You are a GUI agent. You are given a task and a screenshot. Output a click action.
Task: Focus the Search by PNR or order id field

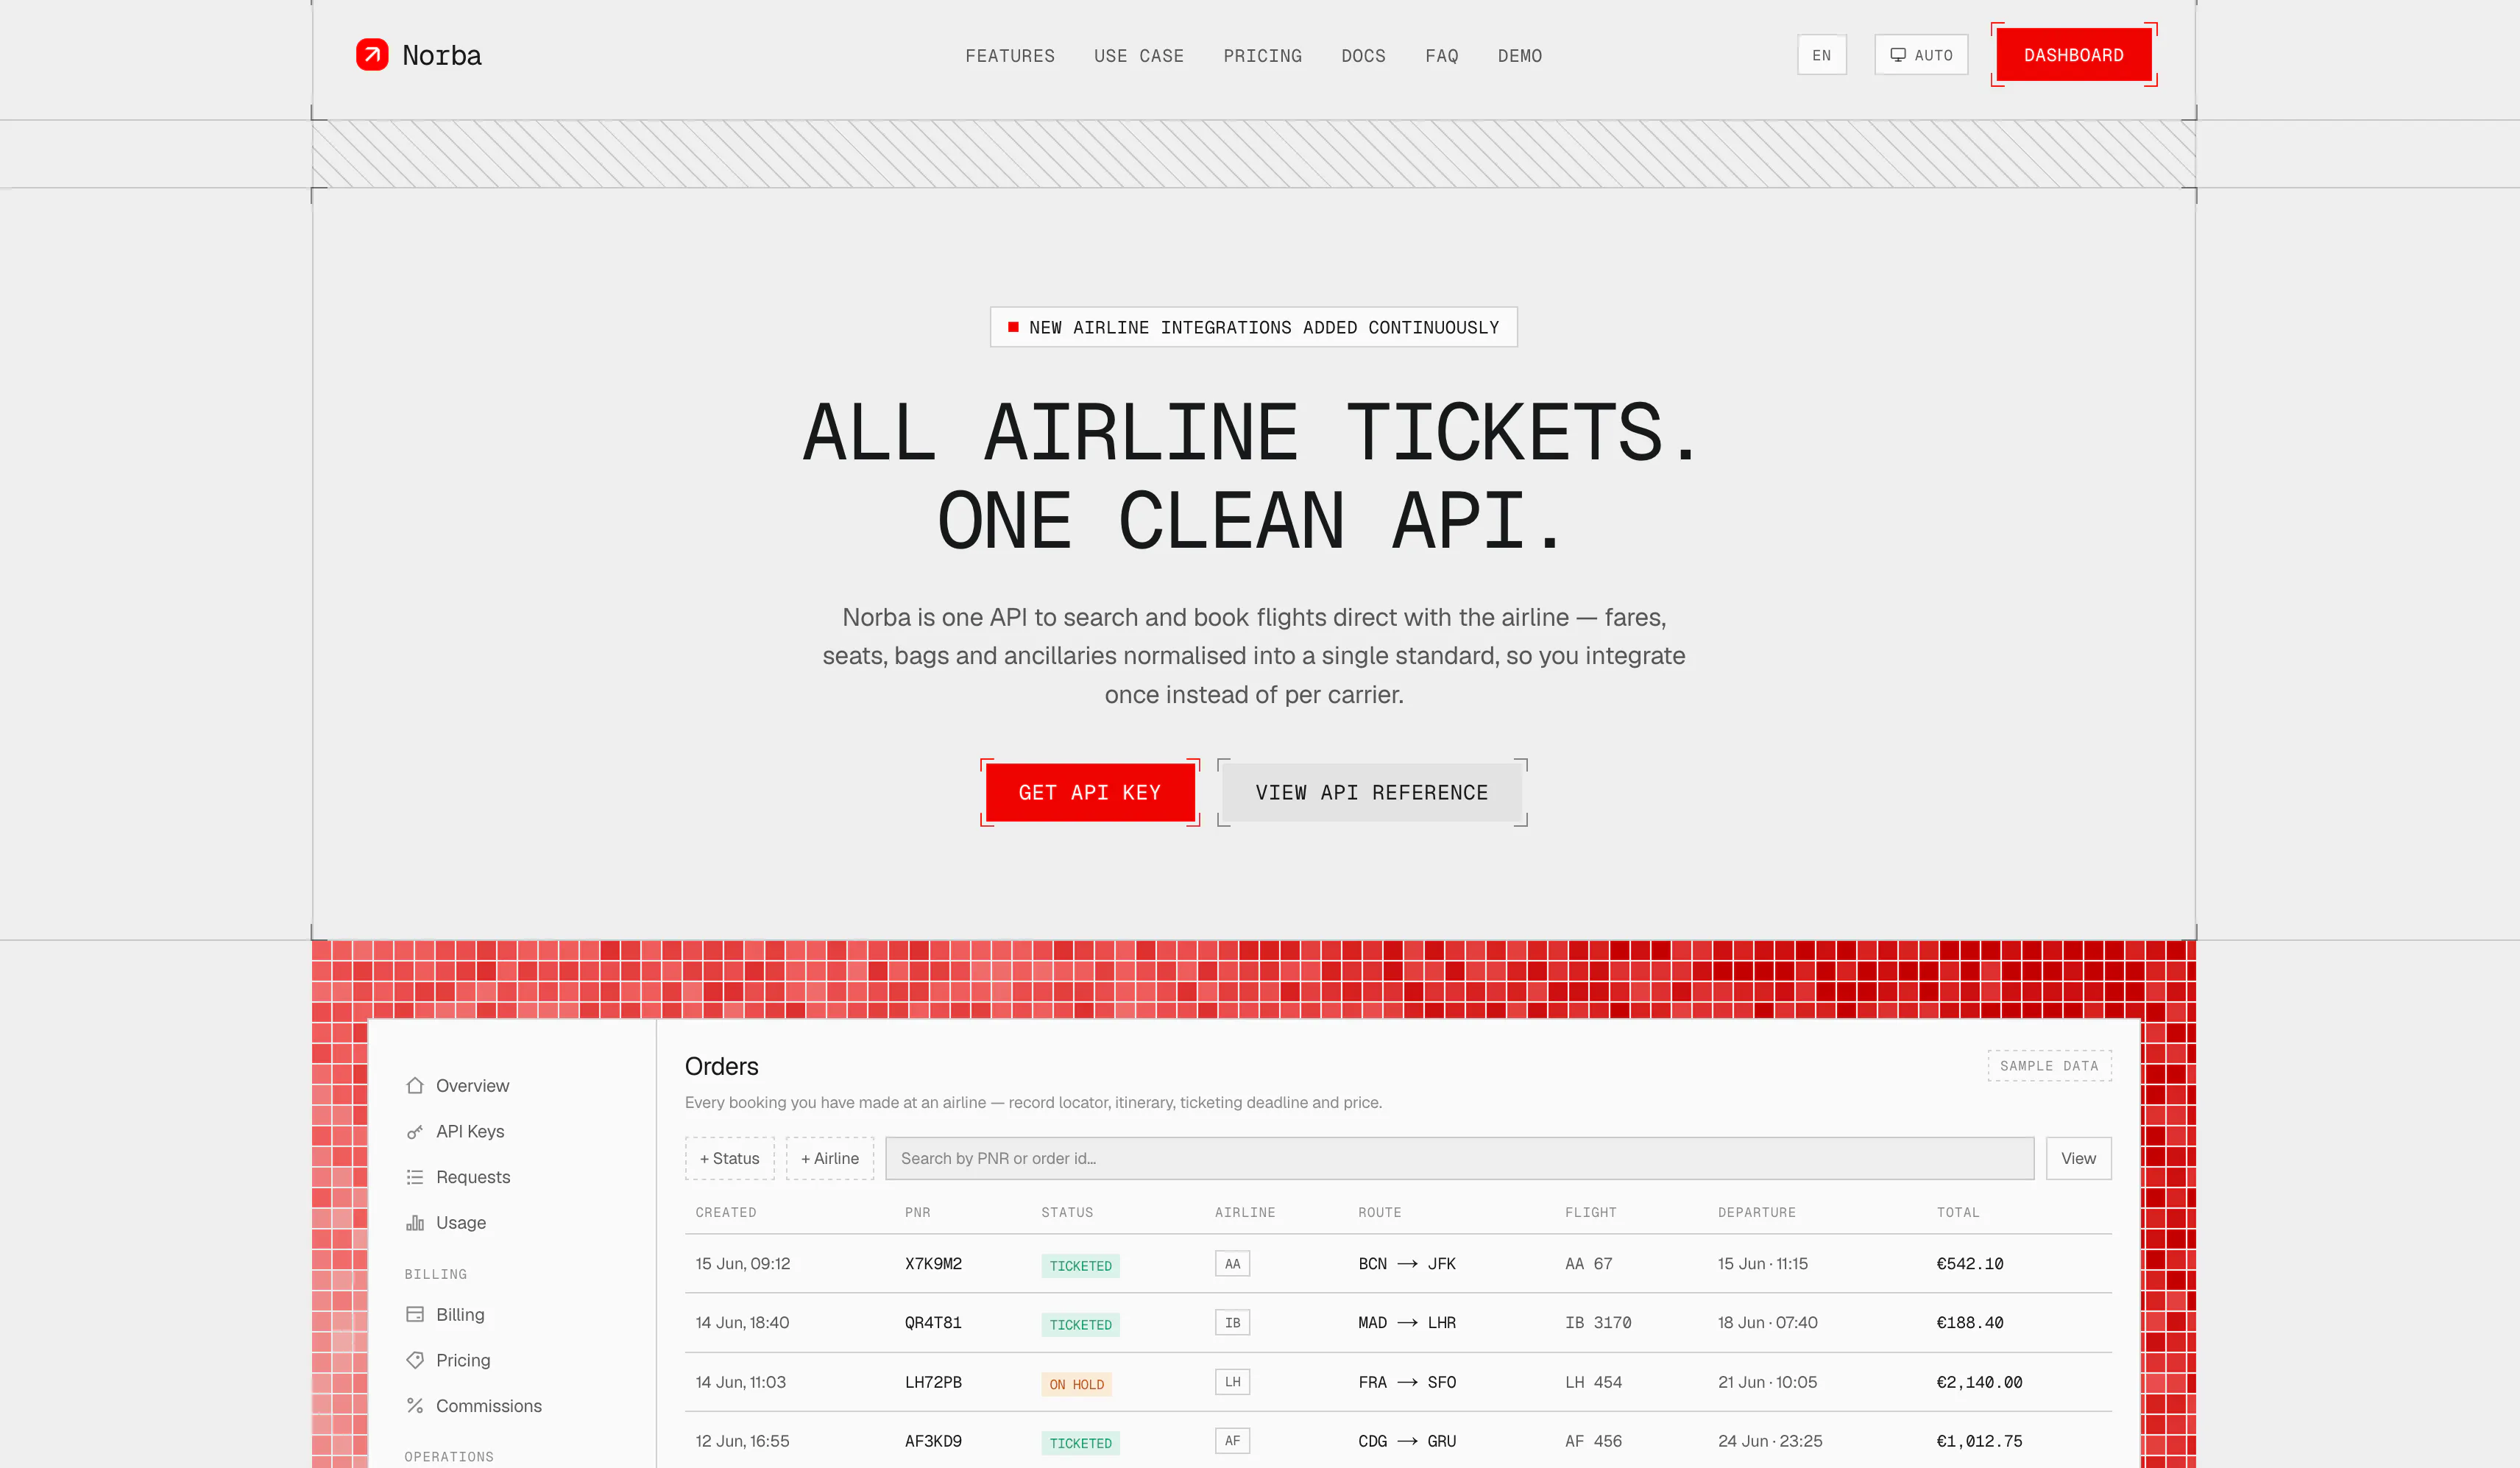[1459, 1158]
